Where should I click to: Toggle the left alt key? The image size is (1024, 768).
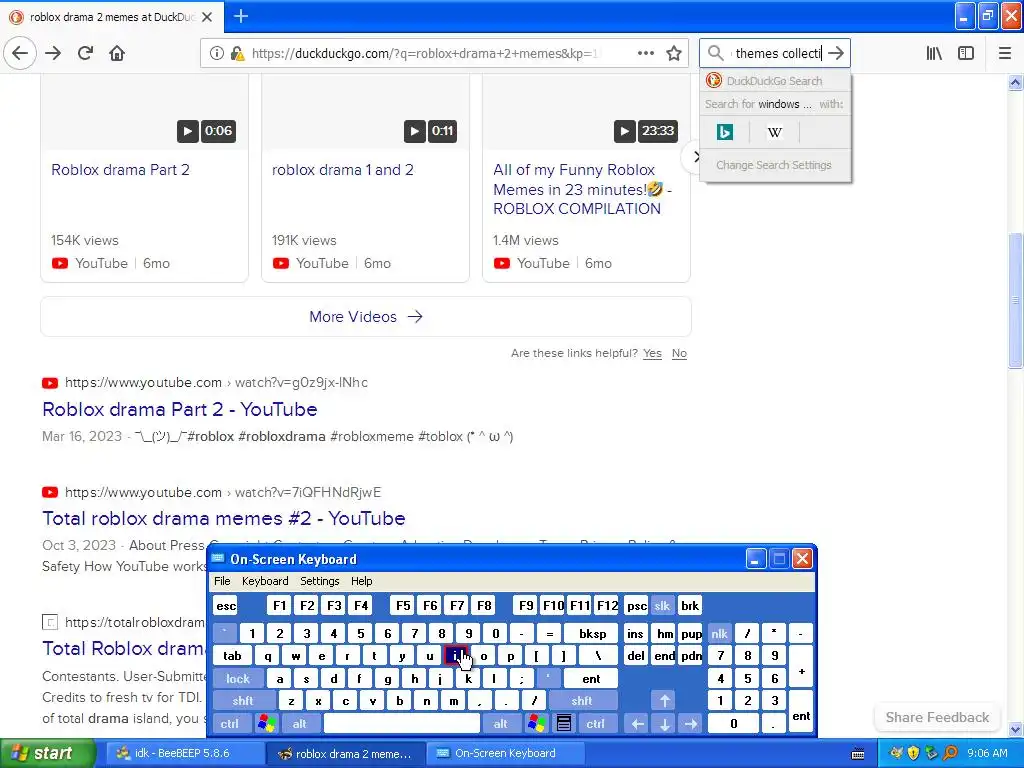pos(299,724)
